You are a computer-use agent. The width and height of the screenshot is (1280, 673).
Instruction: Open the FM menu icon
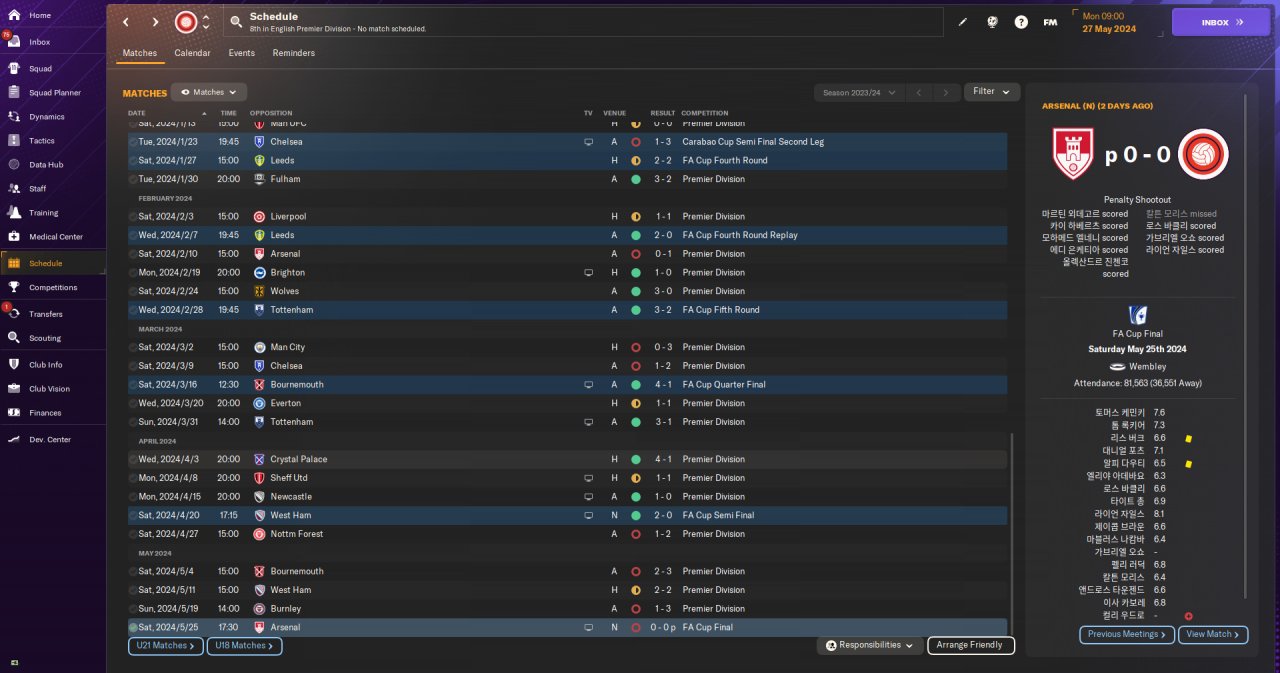1050,22
